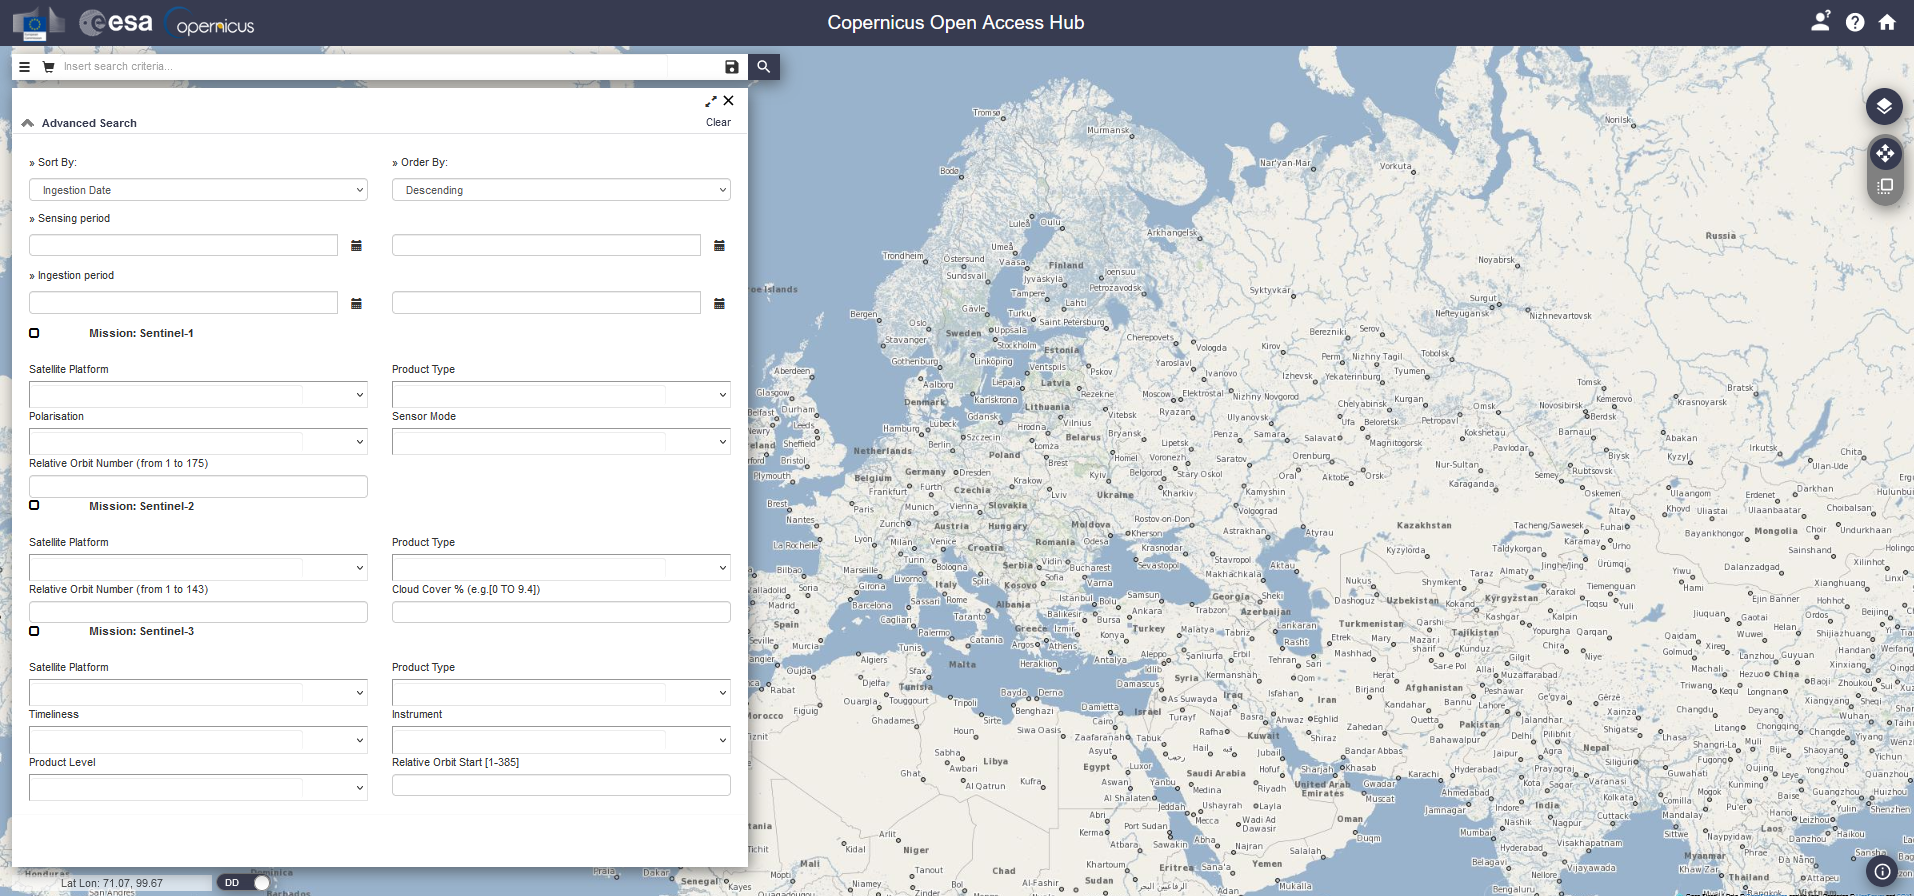
Task: Open the hamburger menu in search bar
Action: coord(25,67)
